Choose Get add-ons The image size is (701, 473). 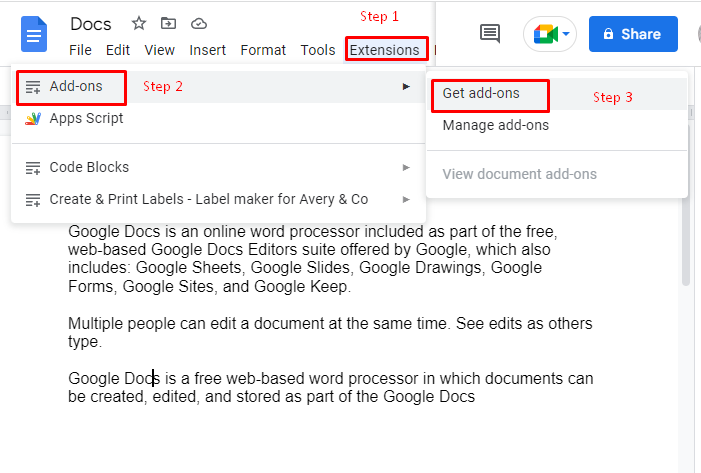tap(557, 93)
